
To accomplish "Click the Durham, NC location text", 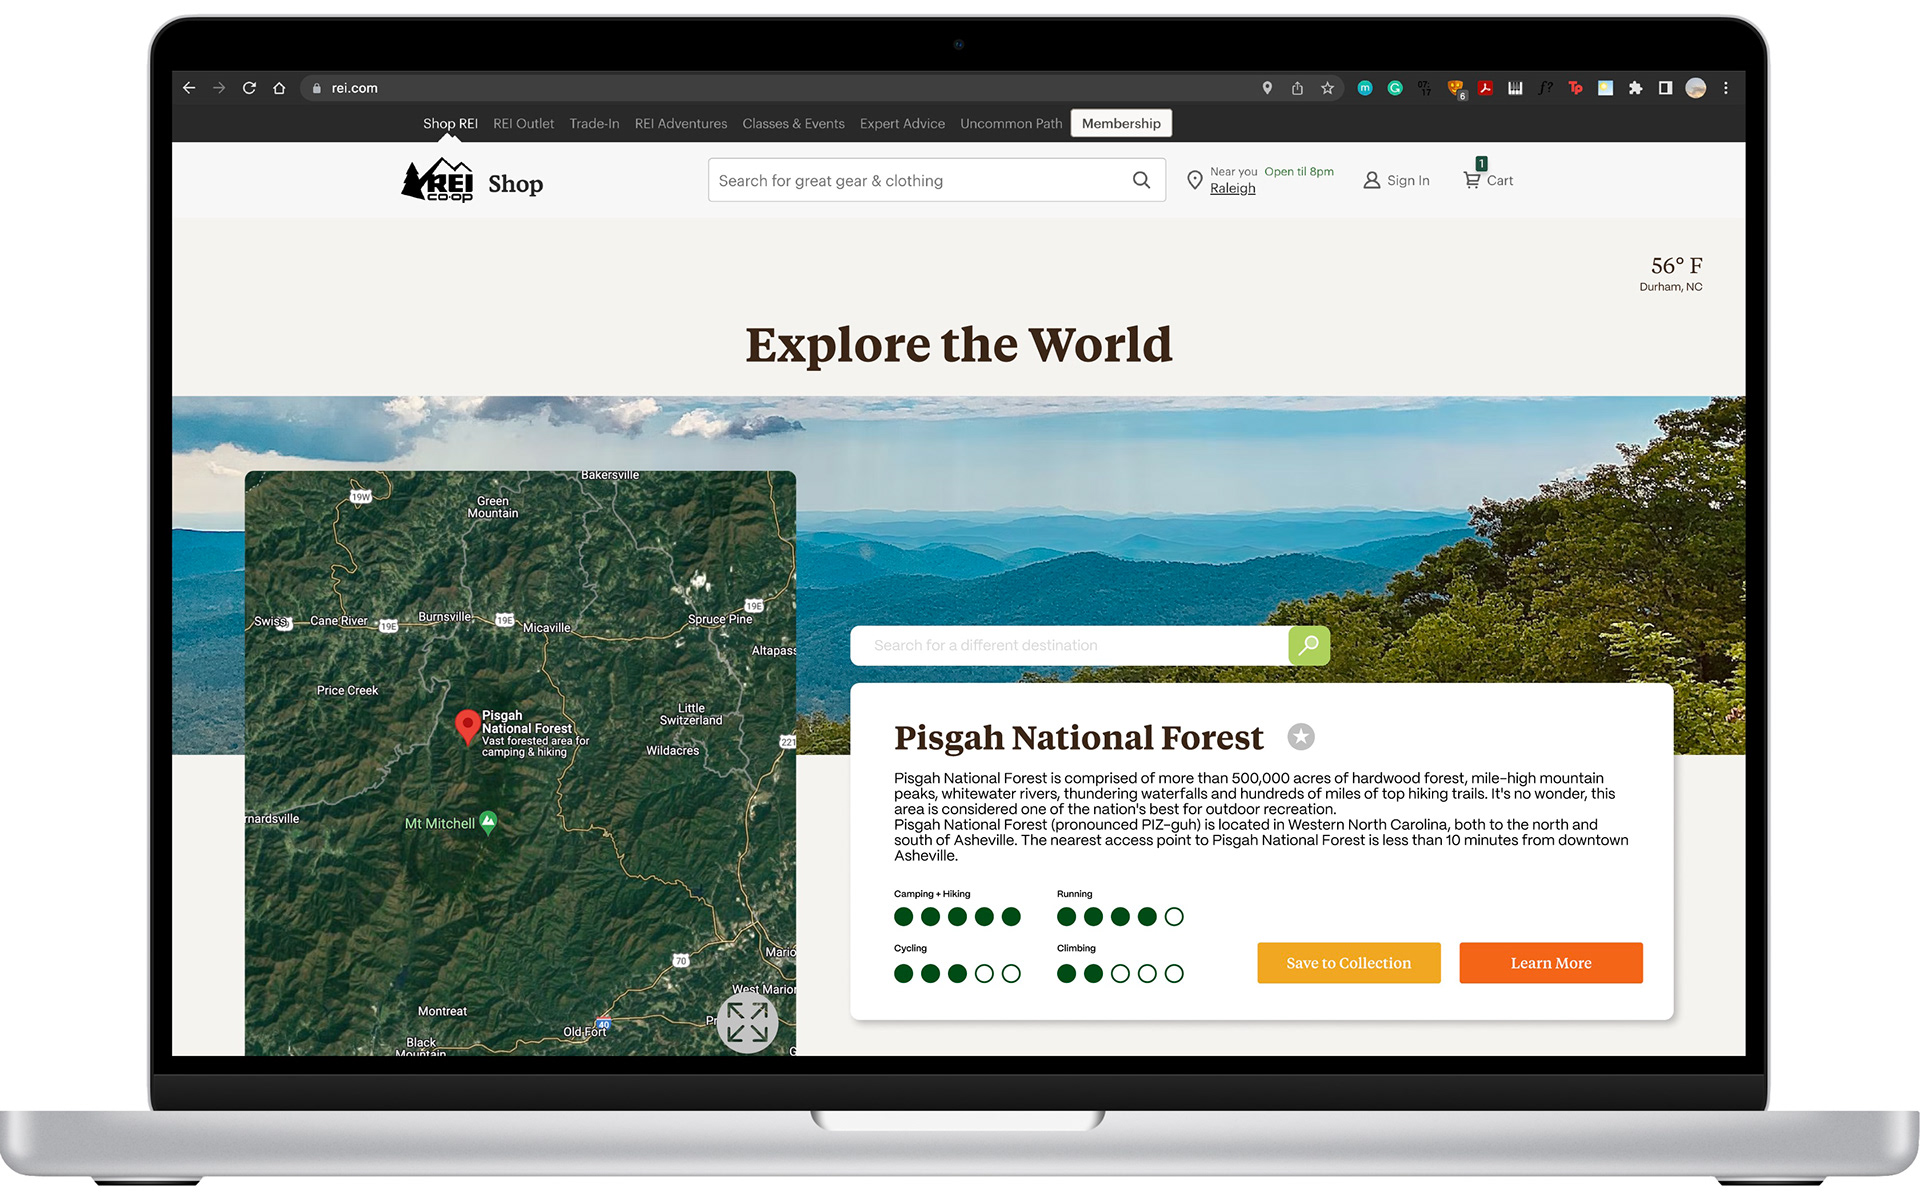I will coord(1671,287).
